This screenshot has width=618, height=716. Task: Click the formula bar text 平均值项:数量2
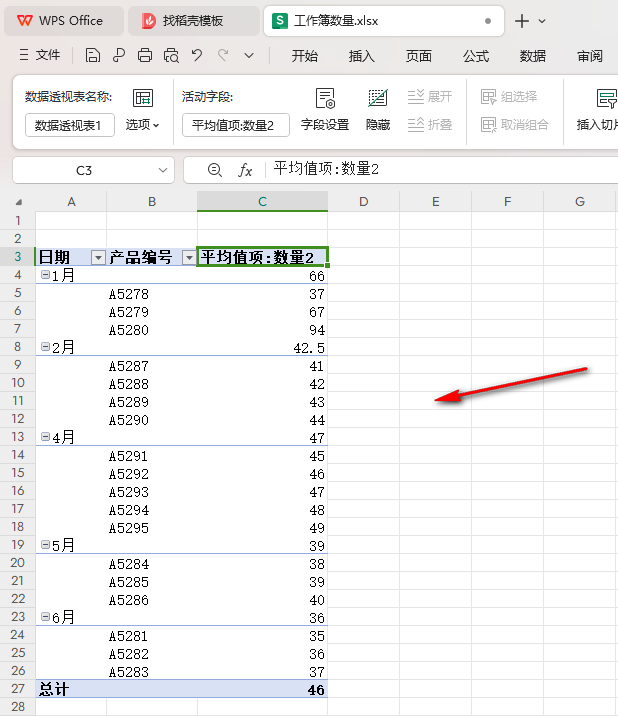(326, 169)
